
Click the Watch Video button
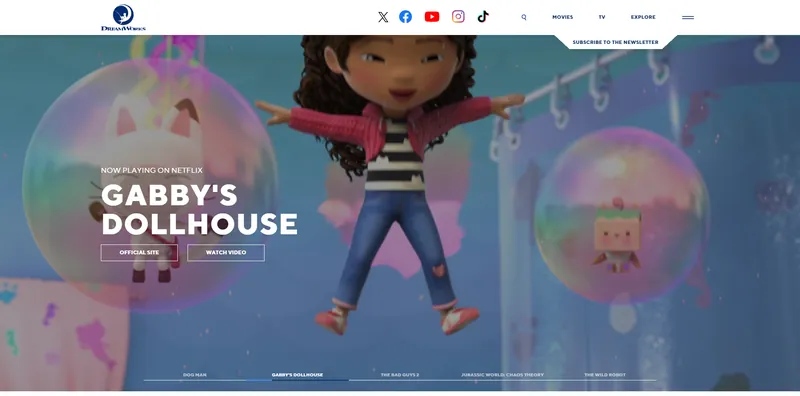click(x=226, y=253)
